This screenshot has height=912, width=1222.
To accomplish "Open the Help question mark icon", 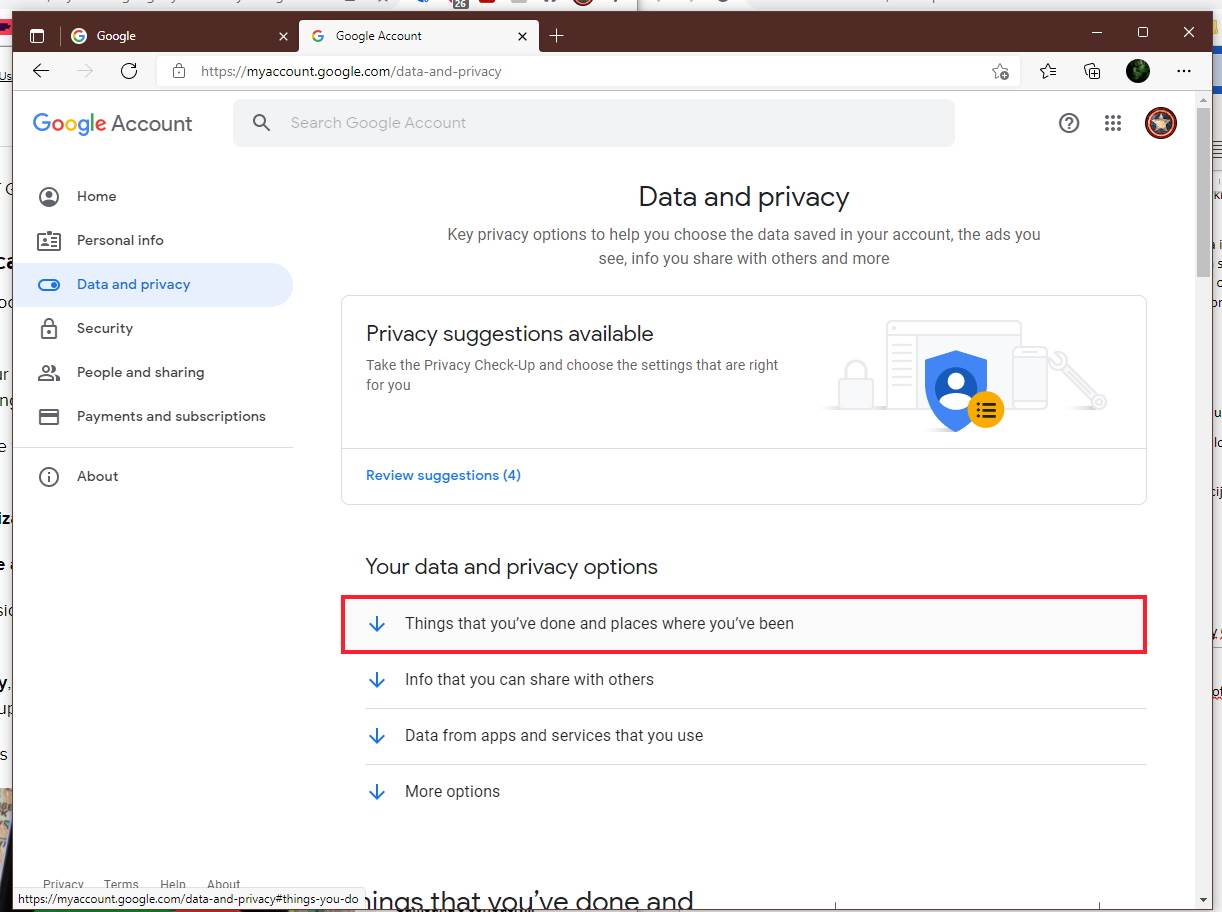I will (1069, 123).
